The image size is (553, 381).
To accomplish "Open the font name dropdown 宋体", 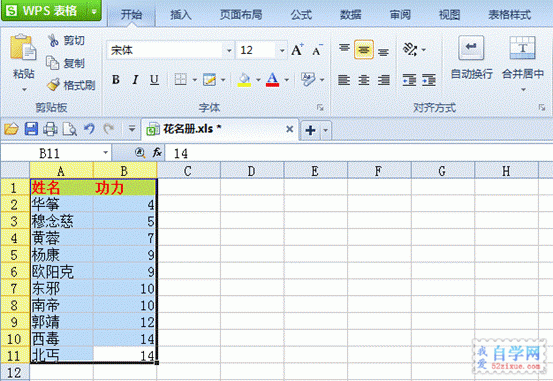I will coord(229,51).
